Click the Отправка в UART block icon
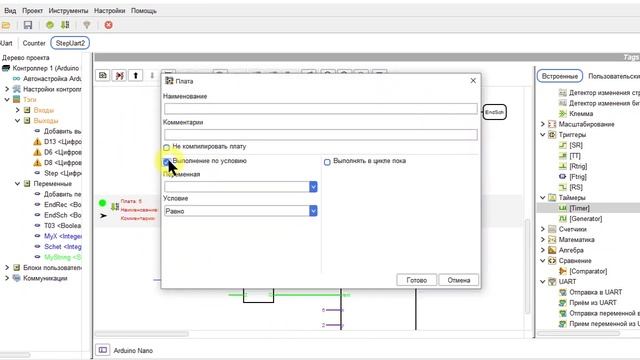This screenshot has width=640, height=360. (562, 292)
